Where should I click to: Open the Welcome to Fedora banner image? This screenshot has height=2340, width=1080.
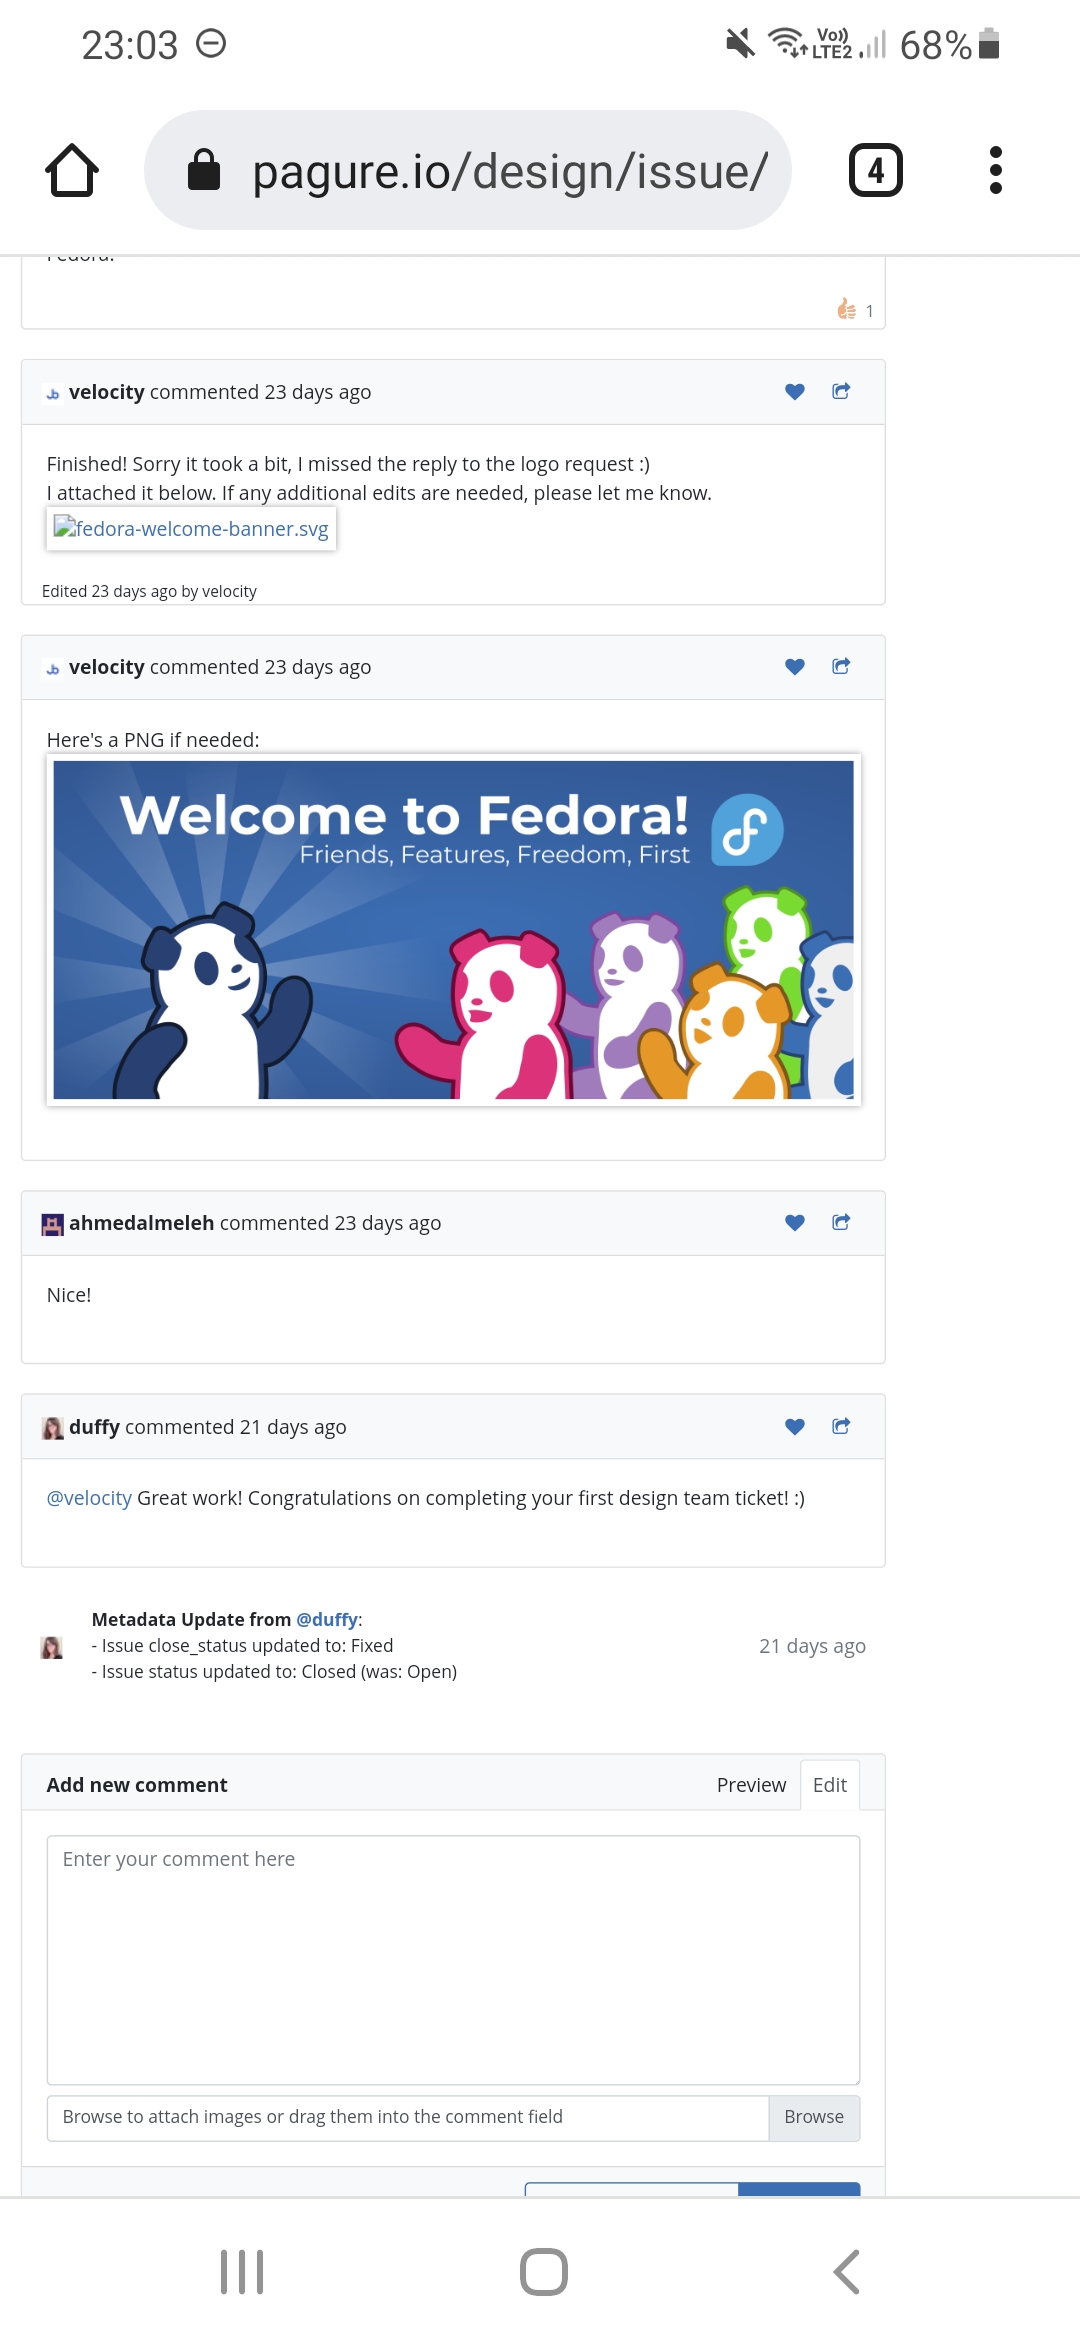tap(453, 930)
